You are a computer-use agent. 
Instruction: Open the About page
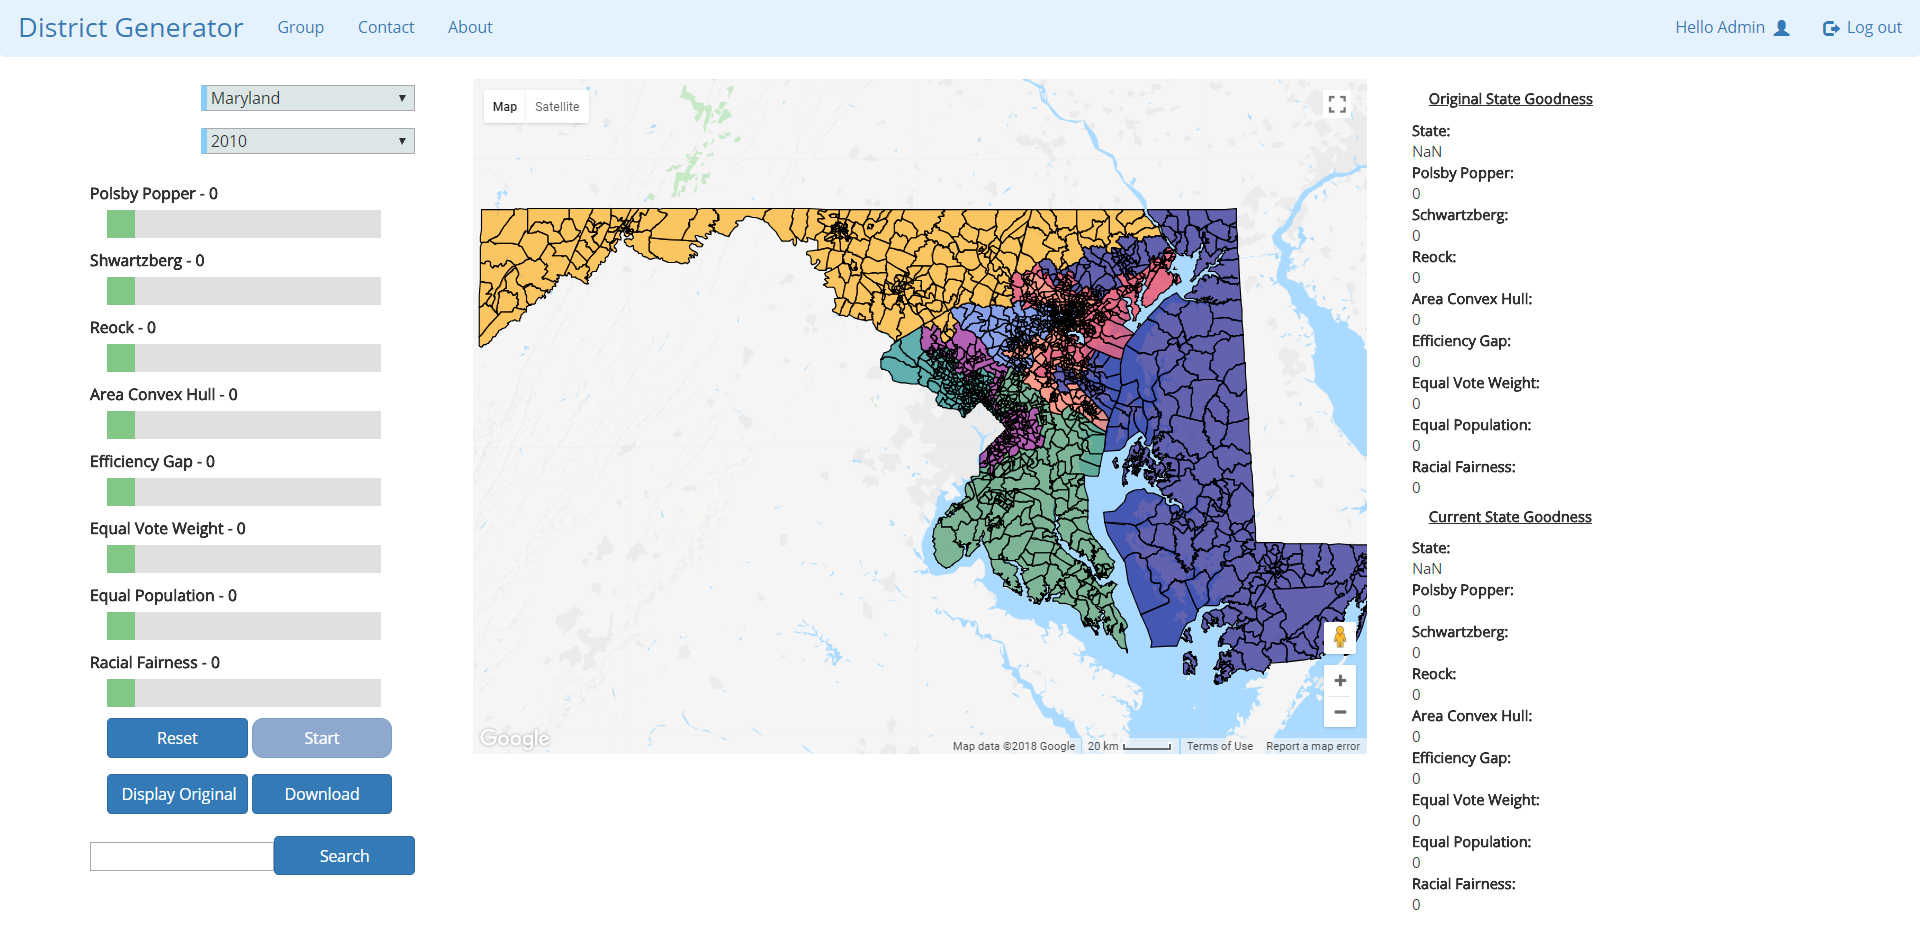pyautogui.click(x=470, y=28)
